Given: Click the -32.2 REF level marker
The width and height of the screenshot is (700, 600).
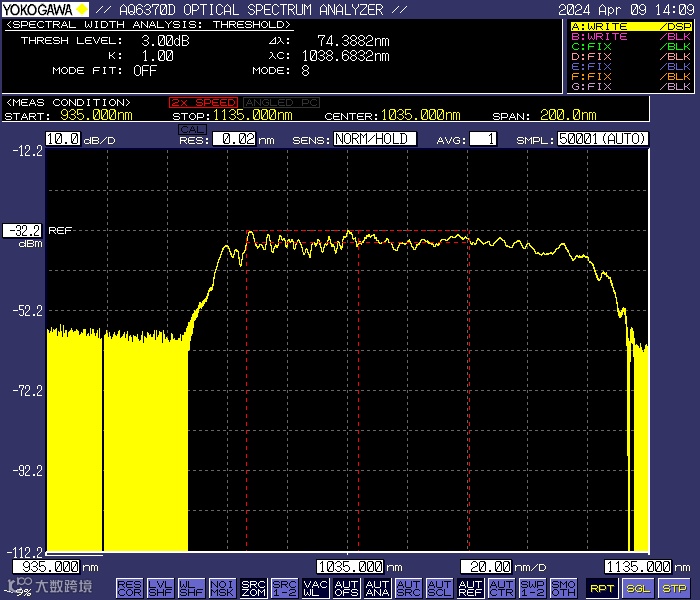Looking at the screenshot, I should coord(23,230).
